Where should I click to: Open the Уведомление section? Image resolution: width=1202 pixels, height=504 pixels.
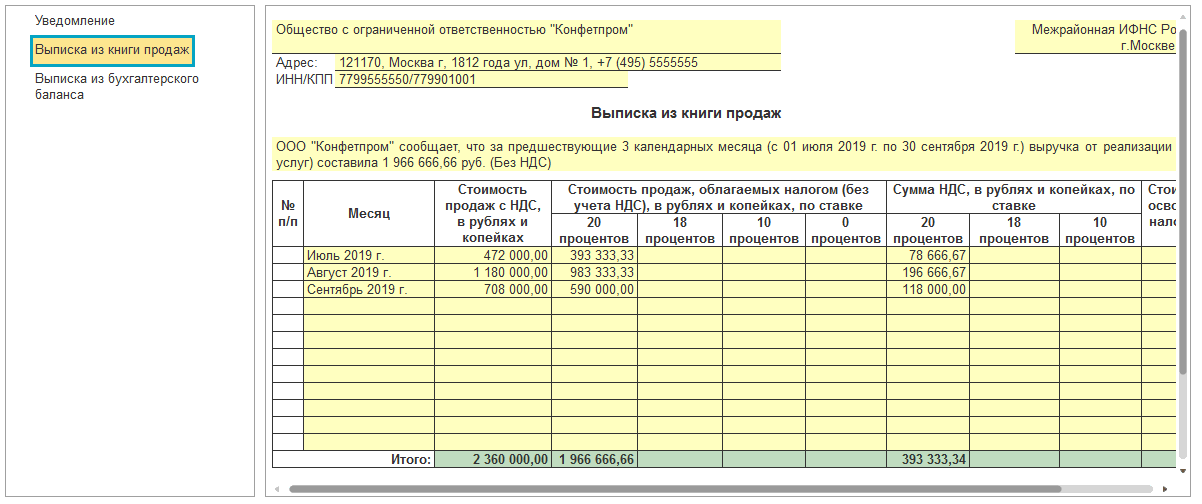[75, 21]
